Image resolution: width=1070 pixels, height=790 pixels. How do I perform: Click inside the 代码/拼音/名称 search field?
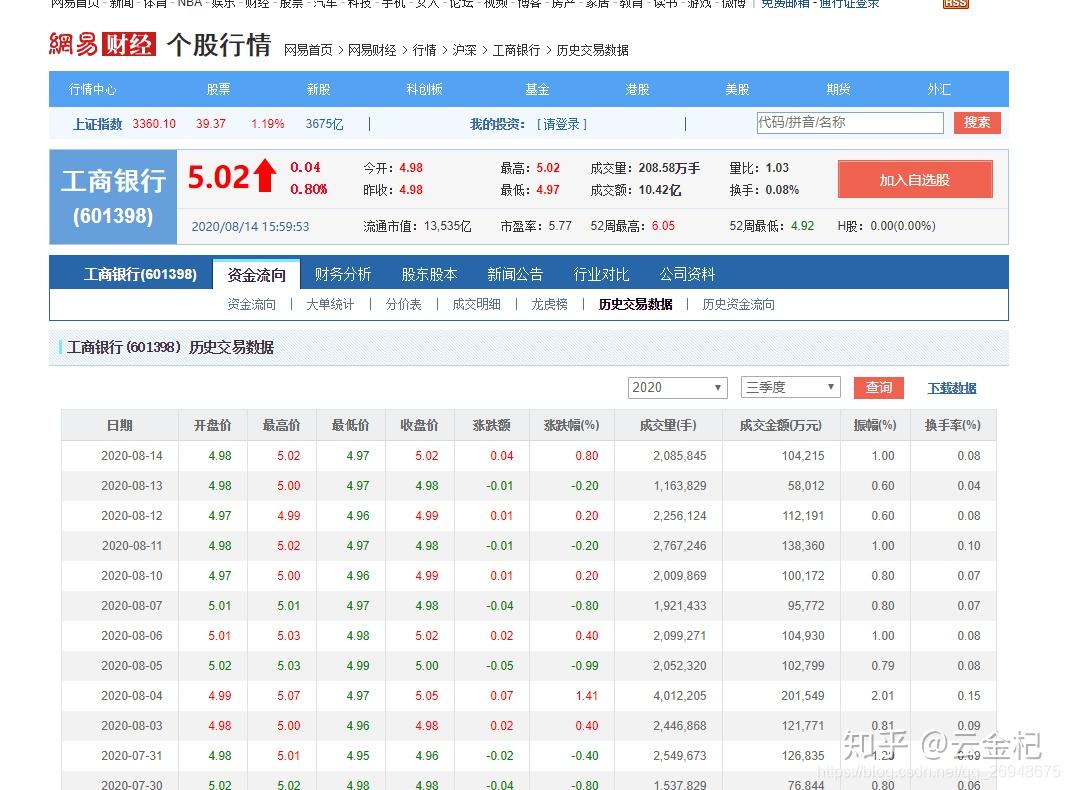pos(850,122)
